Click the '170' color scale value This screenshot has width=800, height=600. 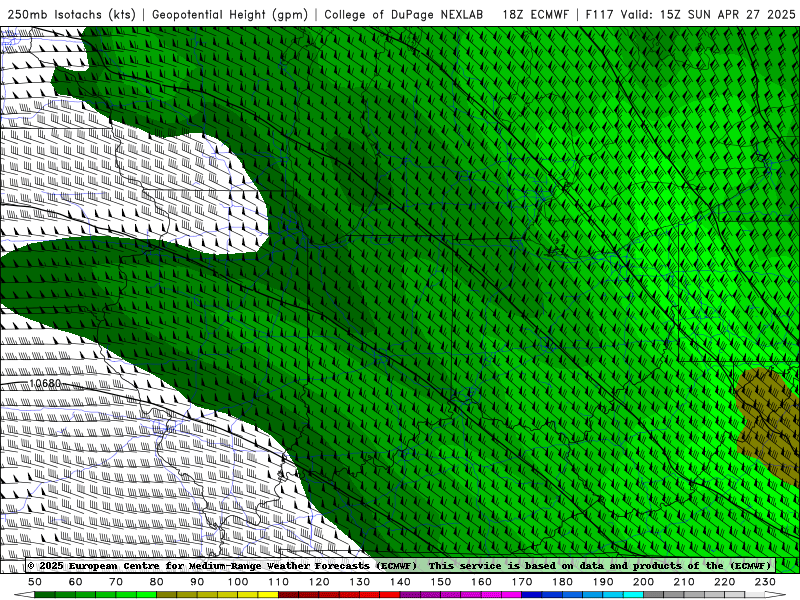[521, 582]
